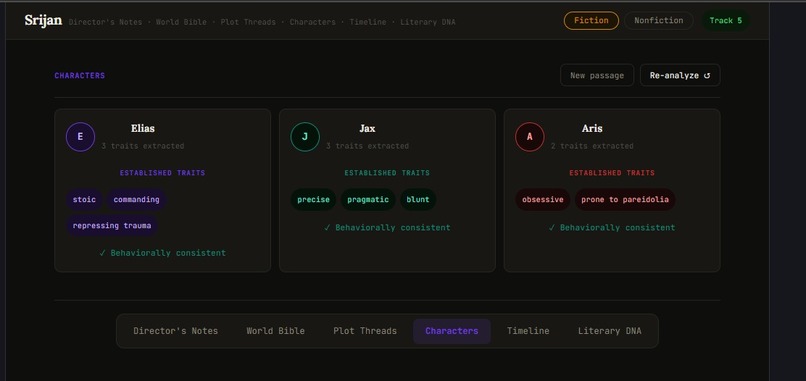The height and width of the screenshot is (381, 806).
Task: Click 'Established Traits' label in Elias card
Action: [162, 173]
